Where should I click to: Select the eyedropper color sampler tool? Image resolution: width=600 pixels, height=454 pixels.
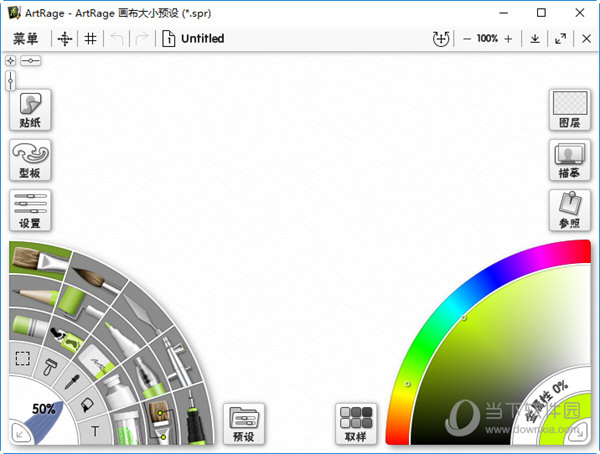point(72,382)
